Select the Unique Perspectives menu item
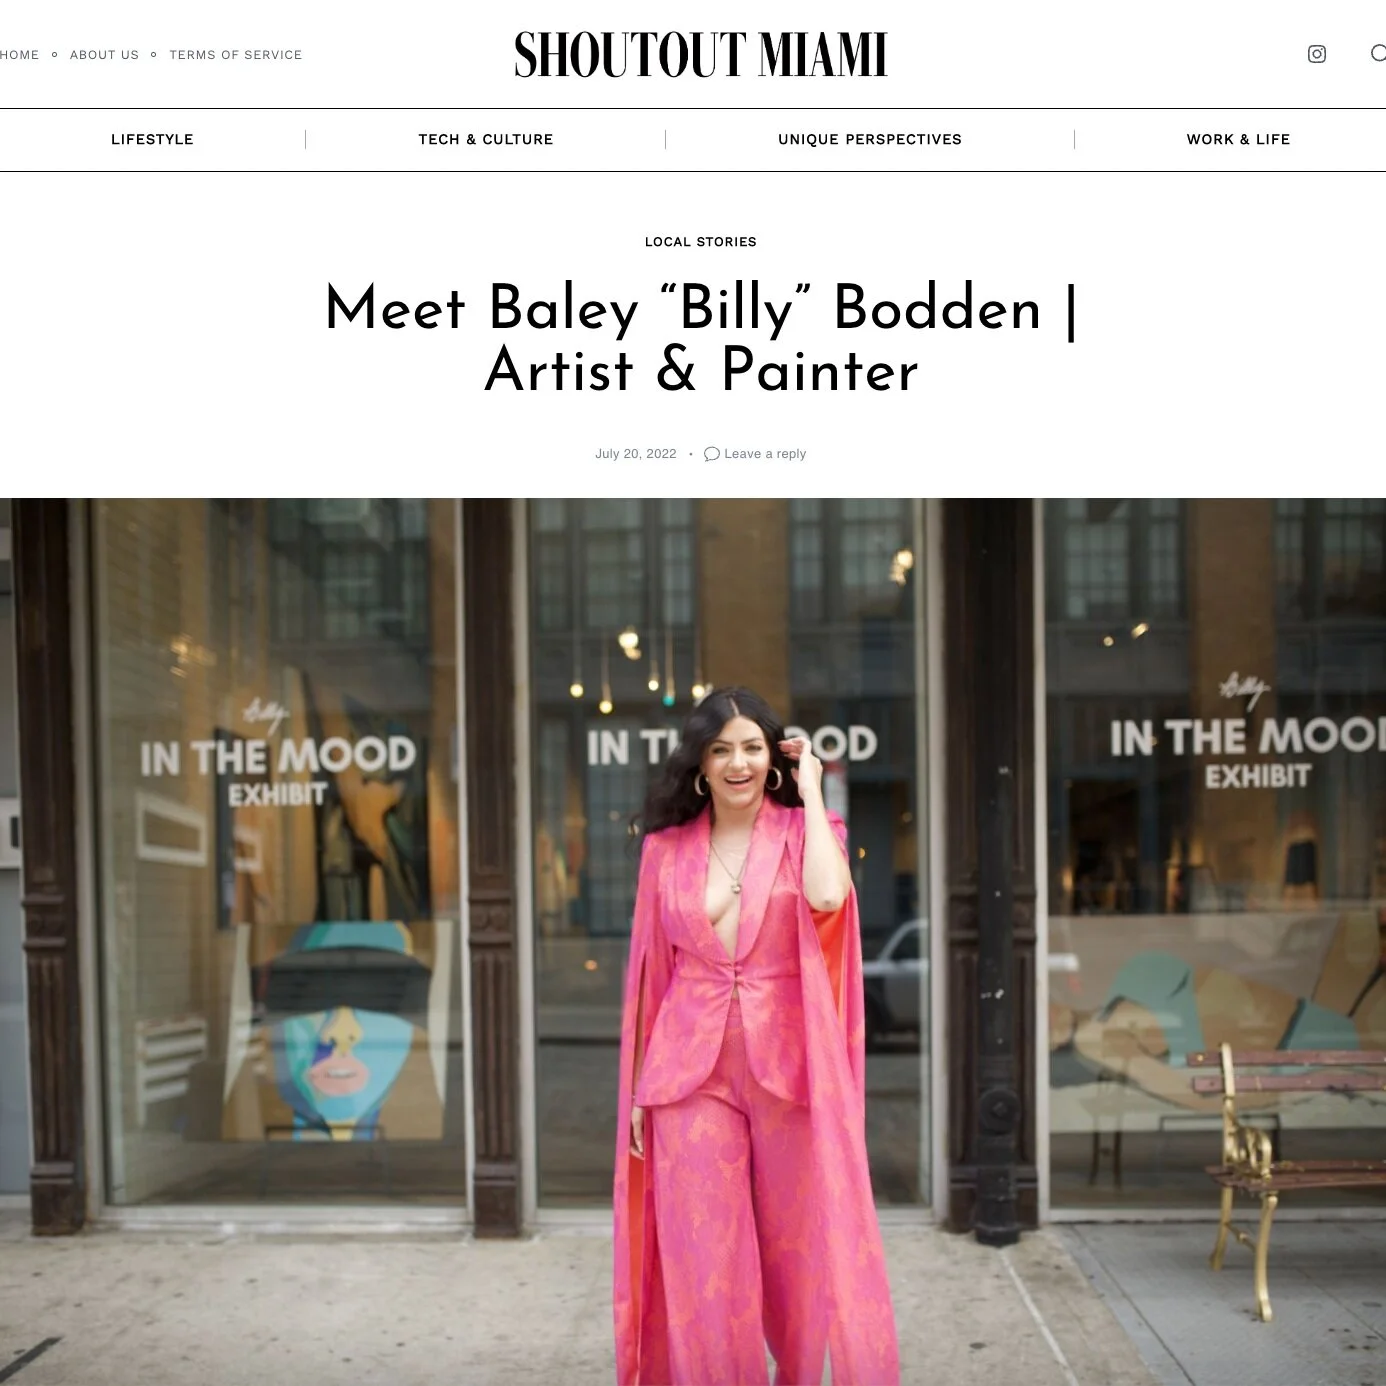 pyautogui.click(x=870, y=139)
